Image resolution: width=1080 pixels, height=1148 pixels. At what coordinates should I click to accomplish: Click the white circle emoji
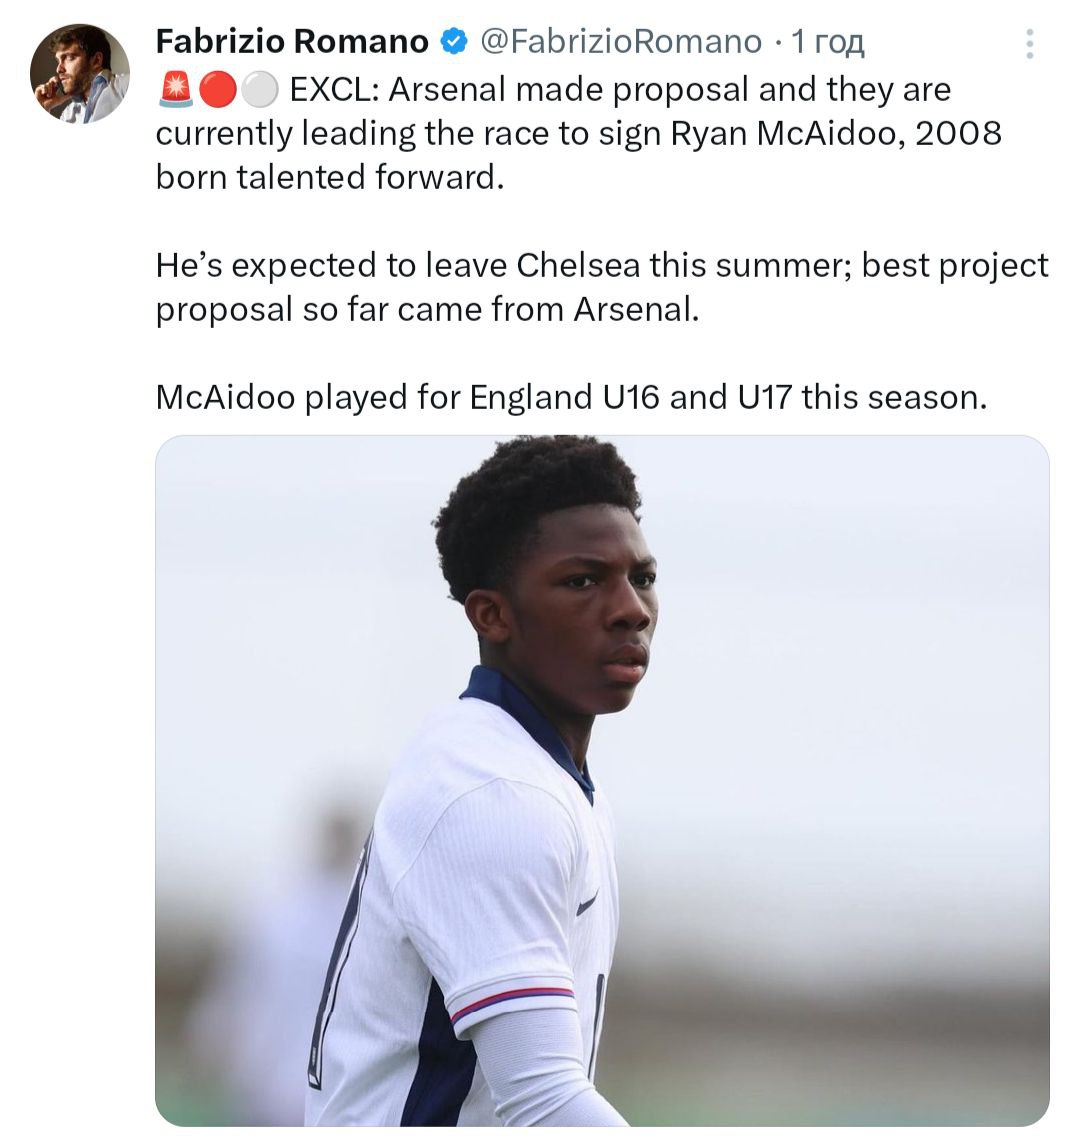tap(259, 91)
